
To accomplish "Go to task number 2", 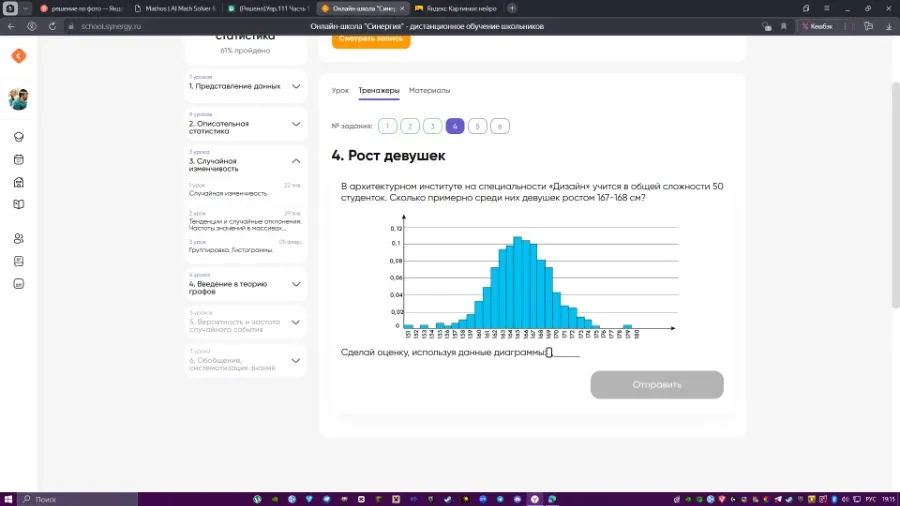I will 410,126.
